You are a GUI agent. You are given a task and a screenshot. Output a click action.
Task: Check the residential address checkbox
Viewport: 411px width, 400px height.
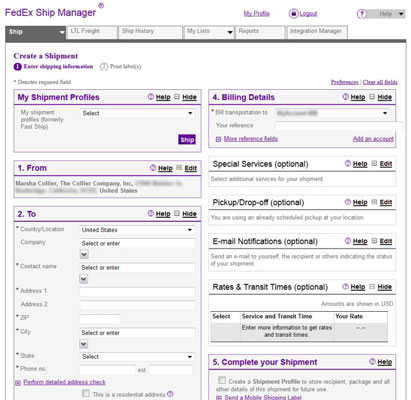point(86,393)
